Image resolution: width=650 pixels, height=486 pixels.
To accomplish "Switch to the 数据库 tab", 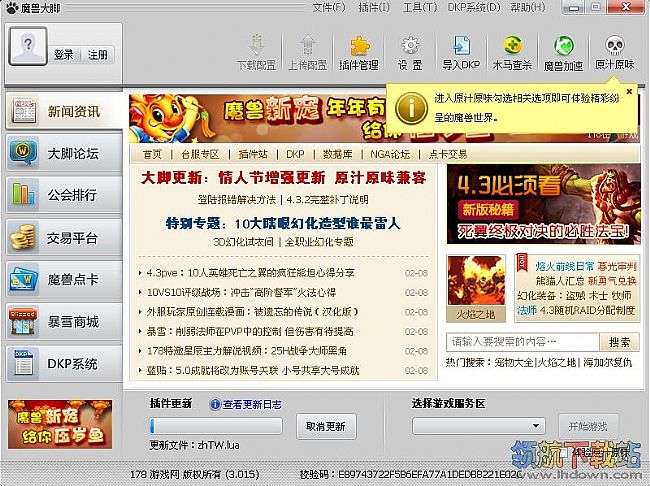I will [x=337, y=154].
